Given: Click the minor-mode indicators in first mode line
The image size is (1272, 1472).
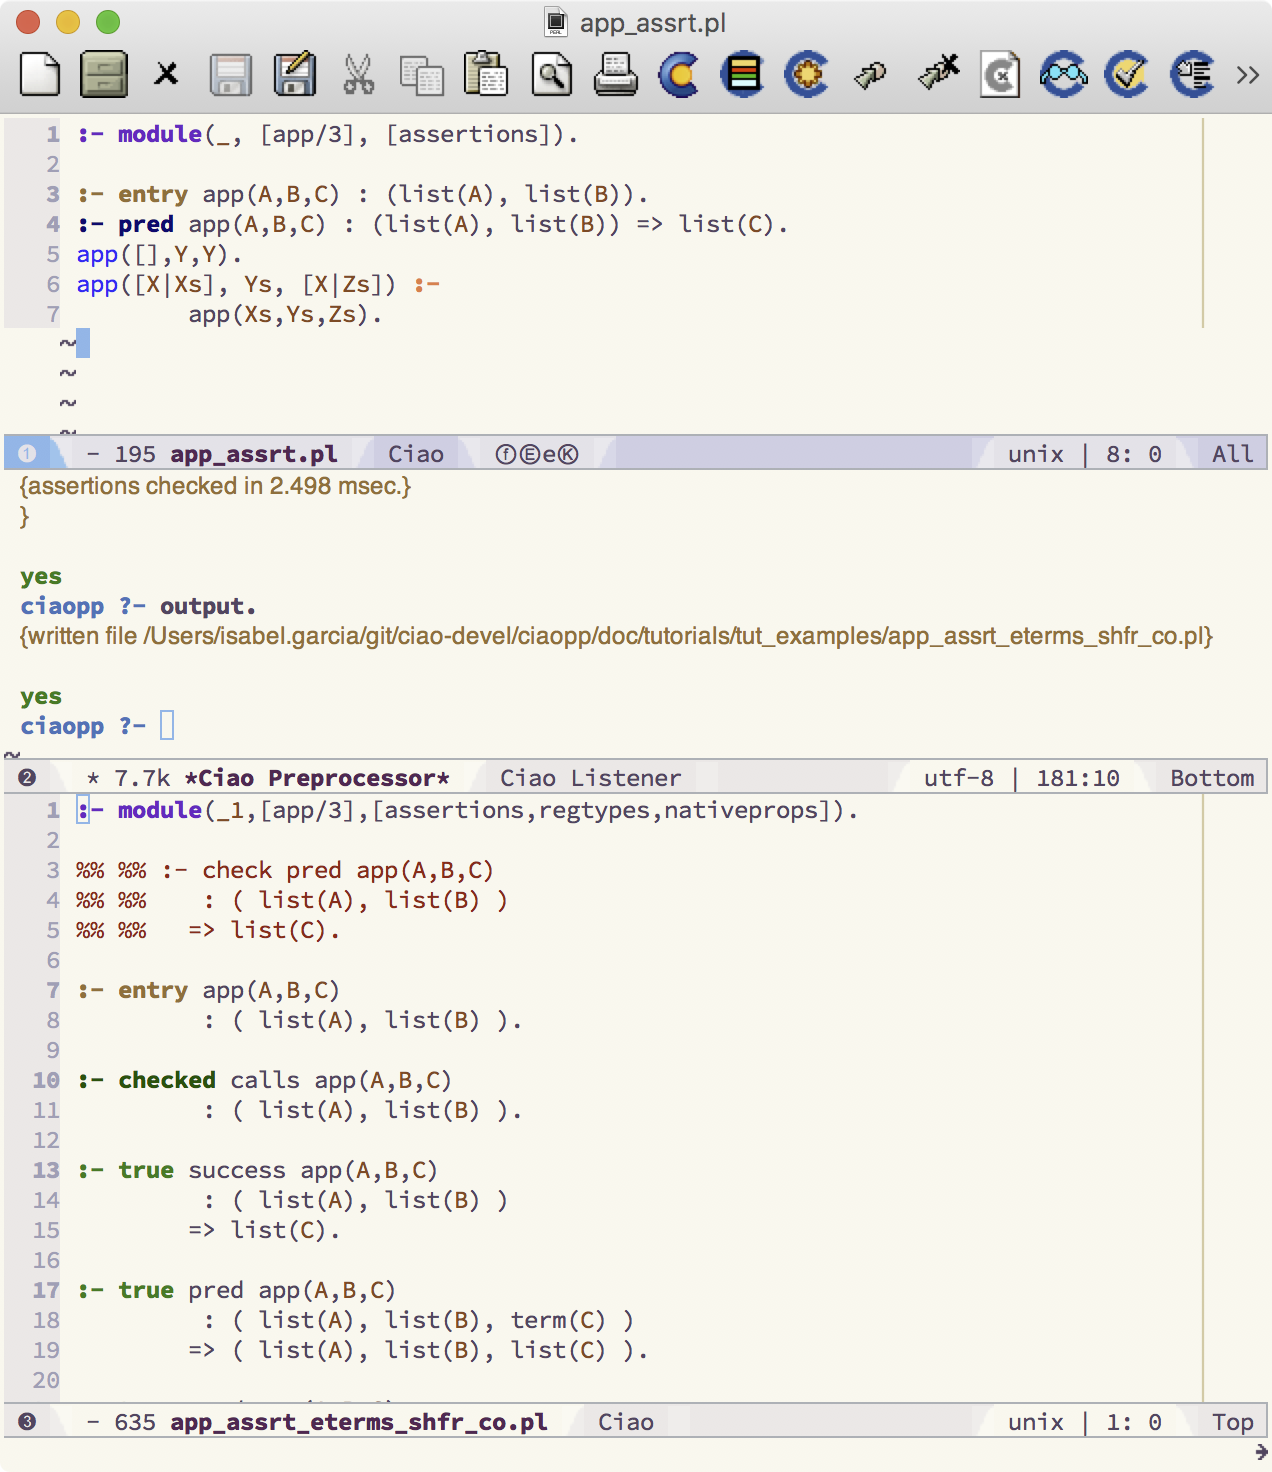Looking at the screenshot, I should [x=537, y=454].
